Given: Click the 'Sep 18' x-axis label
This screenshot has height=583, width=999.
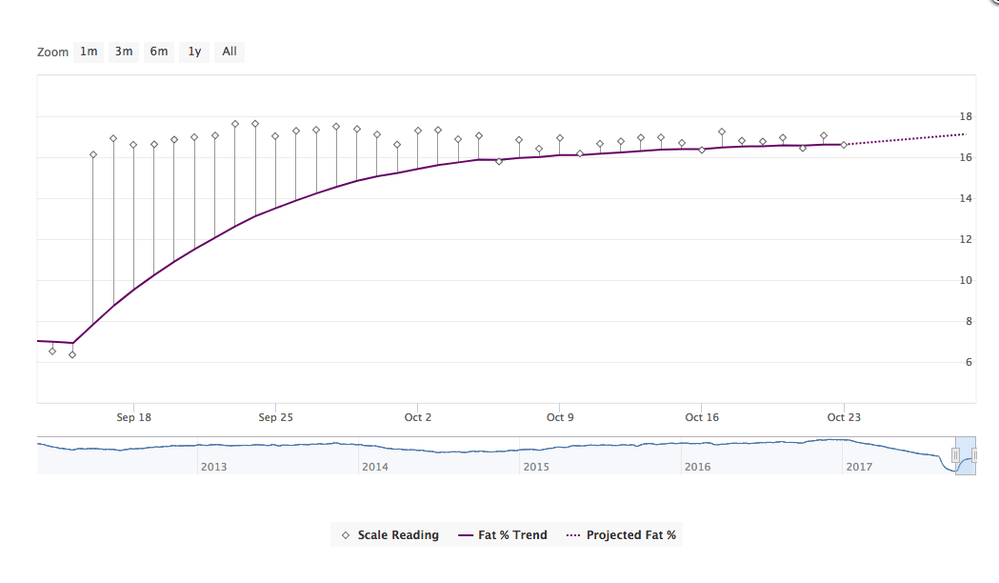Looking at the screenshot, I should click(x=134, y=417).
